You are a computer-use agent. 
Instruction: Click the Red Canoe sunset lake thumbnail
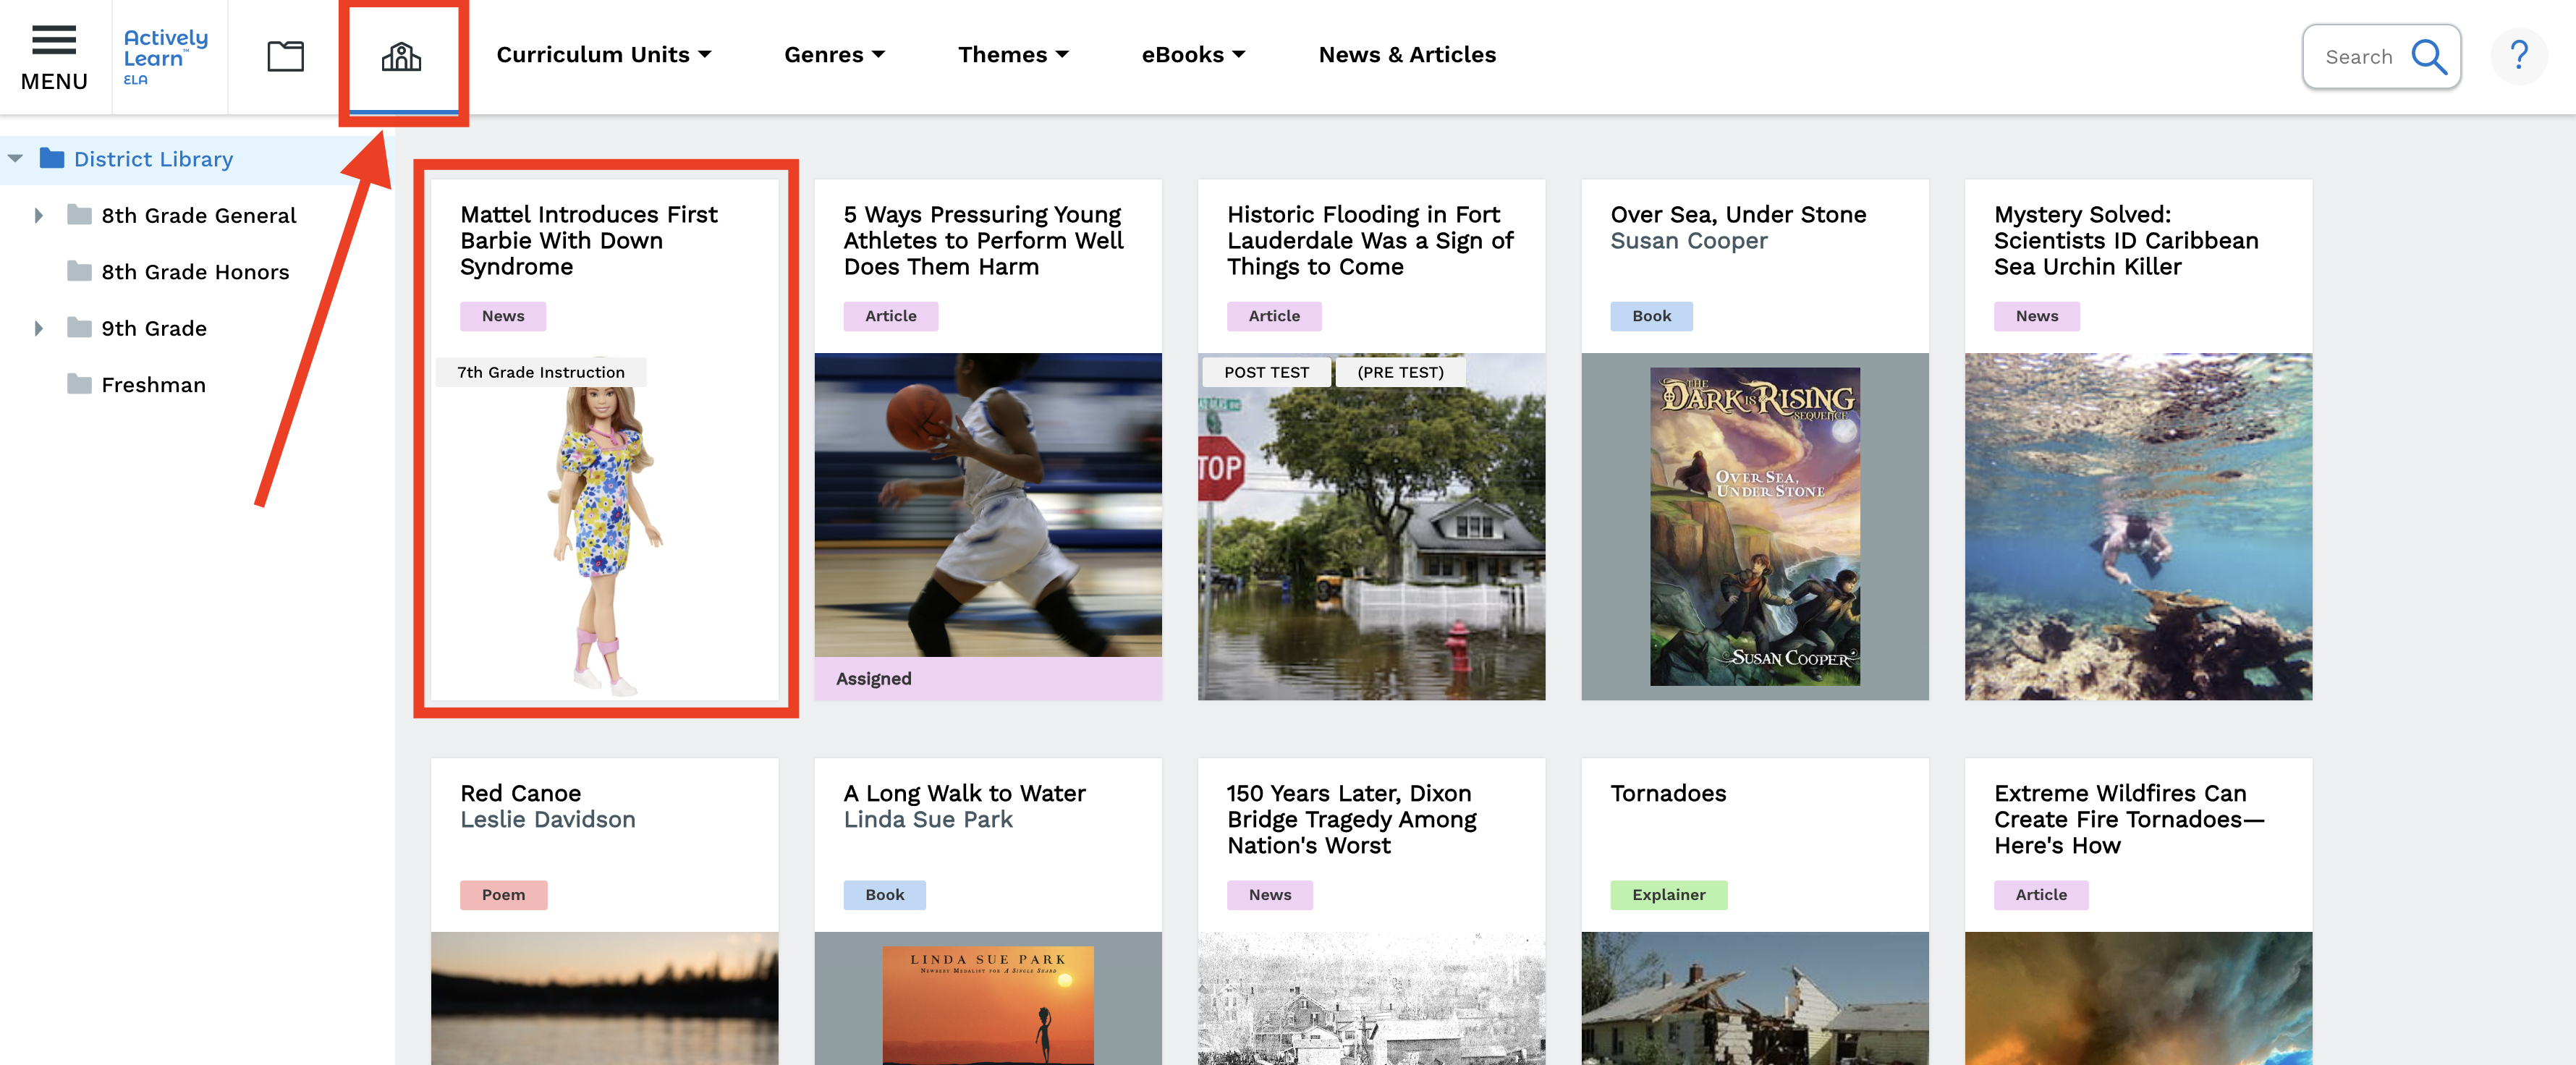[x=604, y=998]
